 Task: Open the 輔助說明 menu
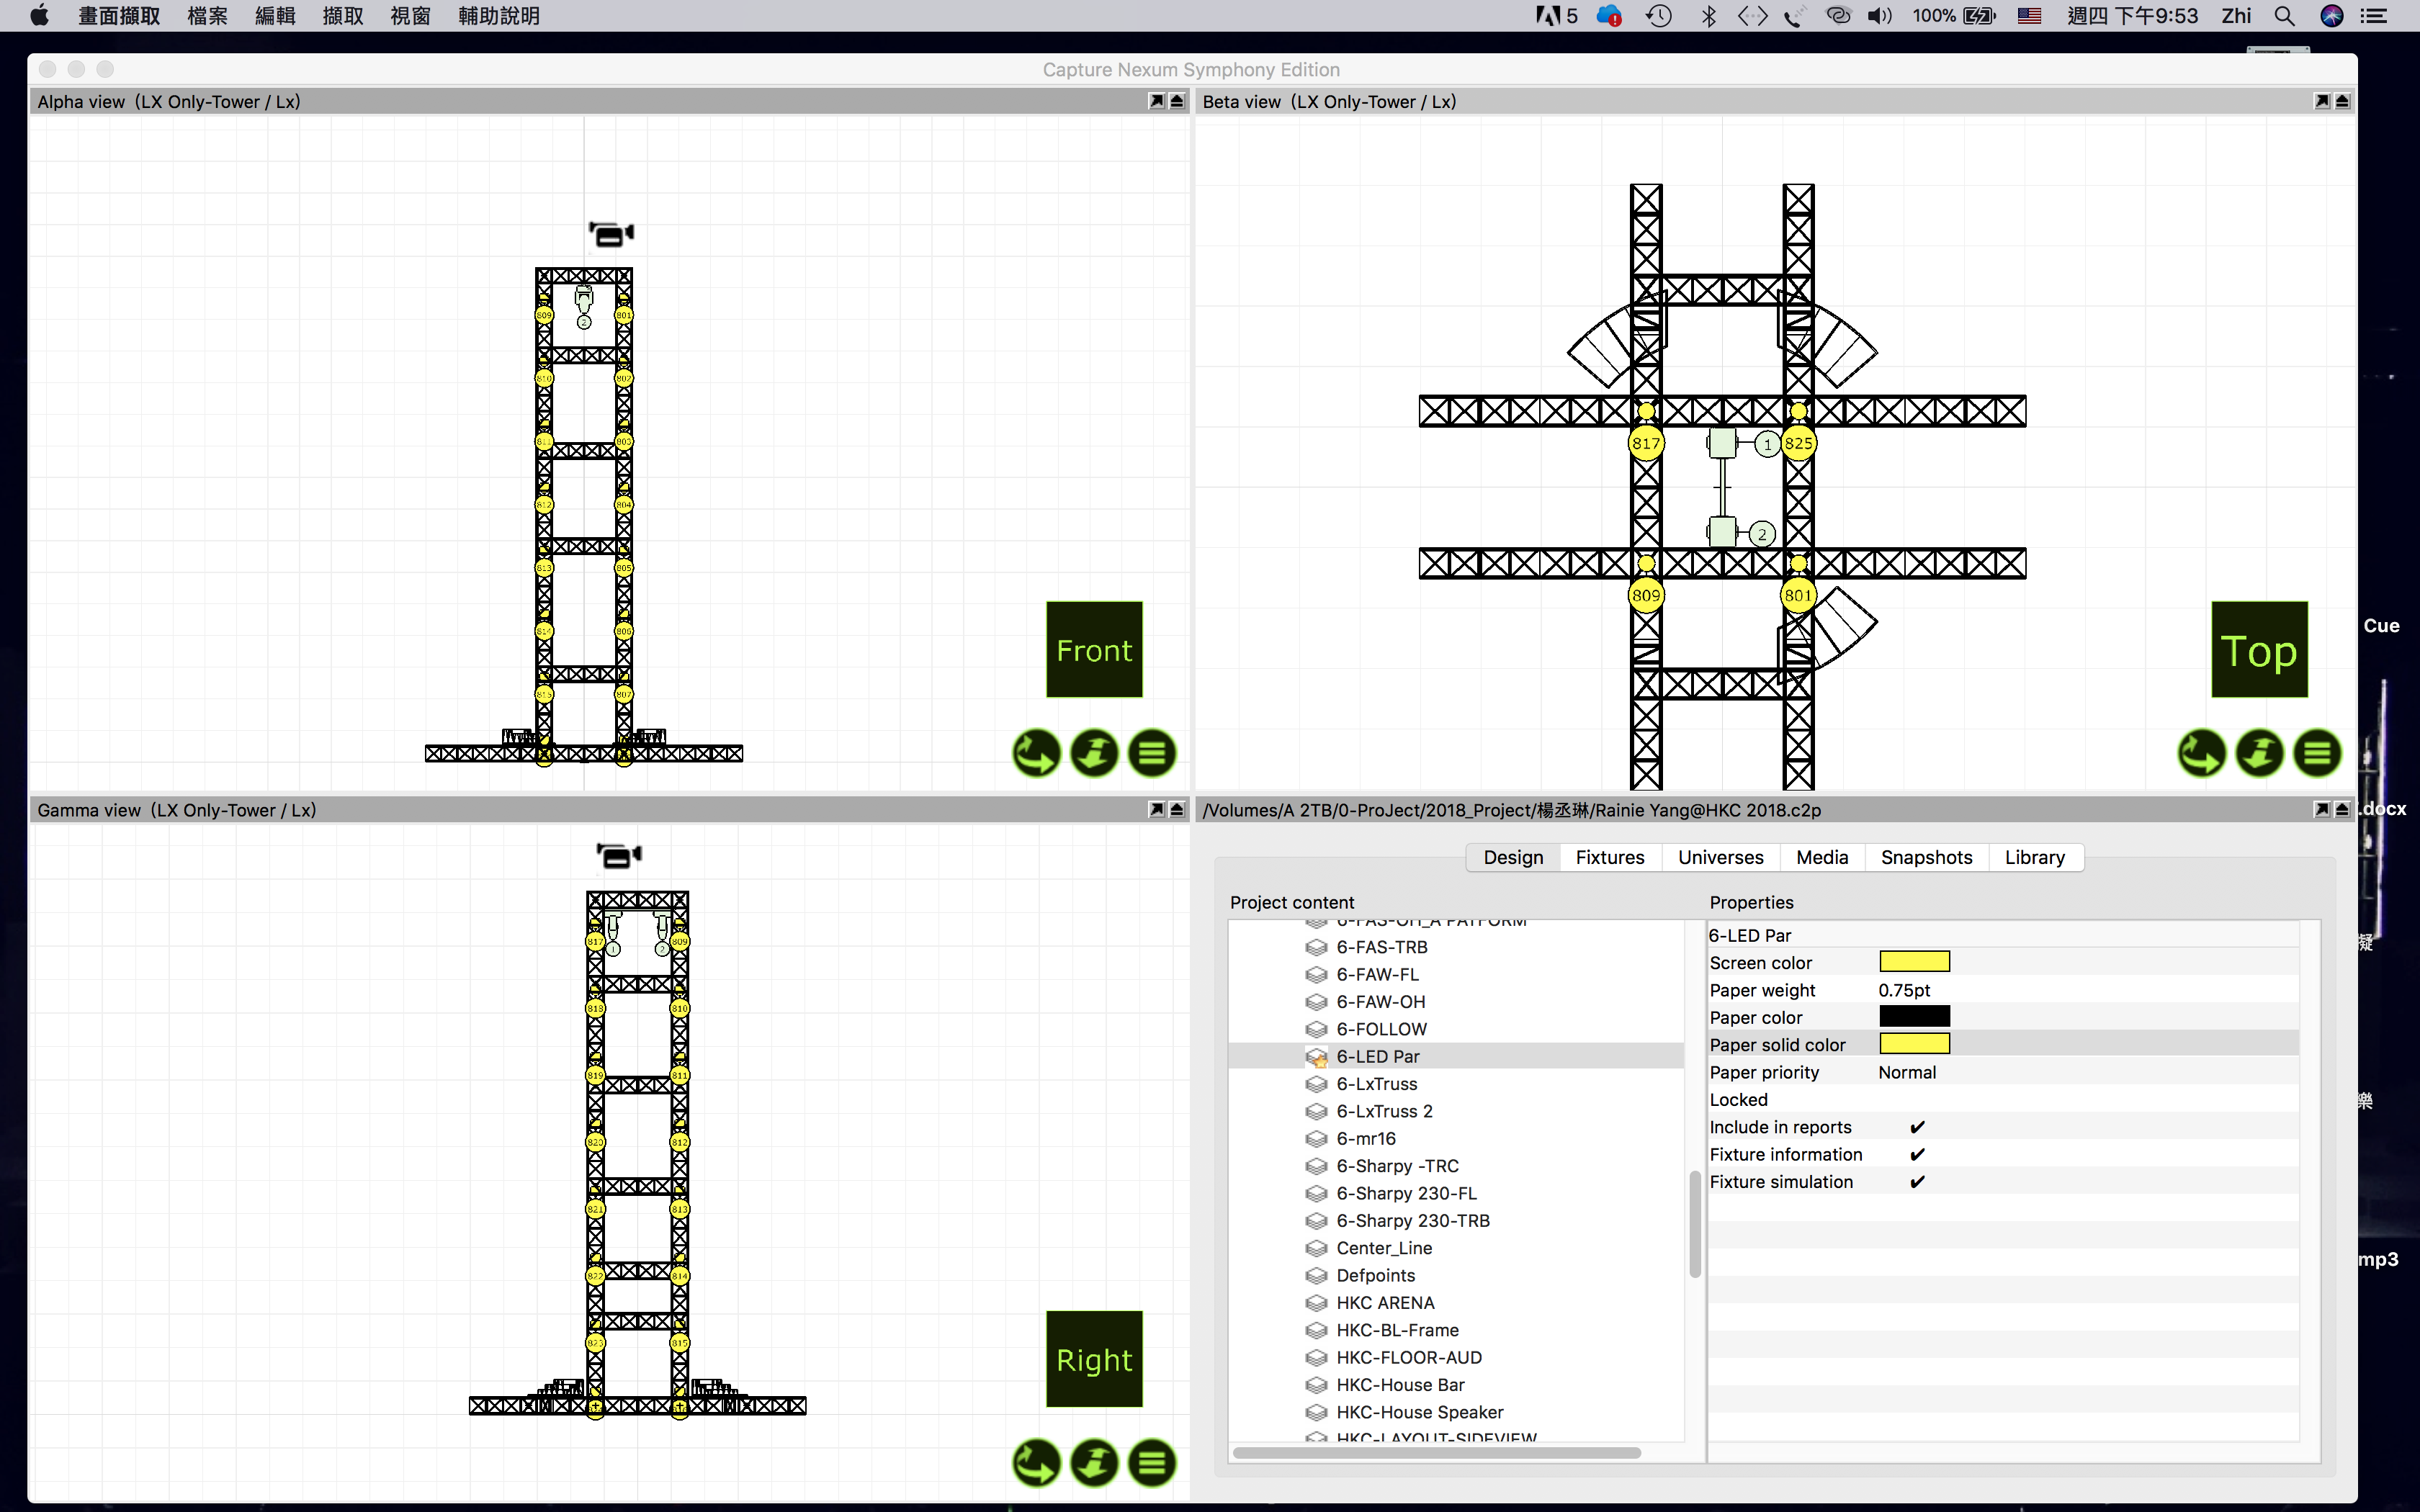499,16
